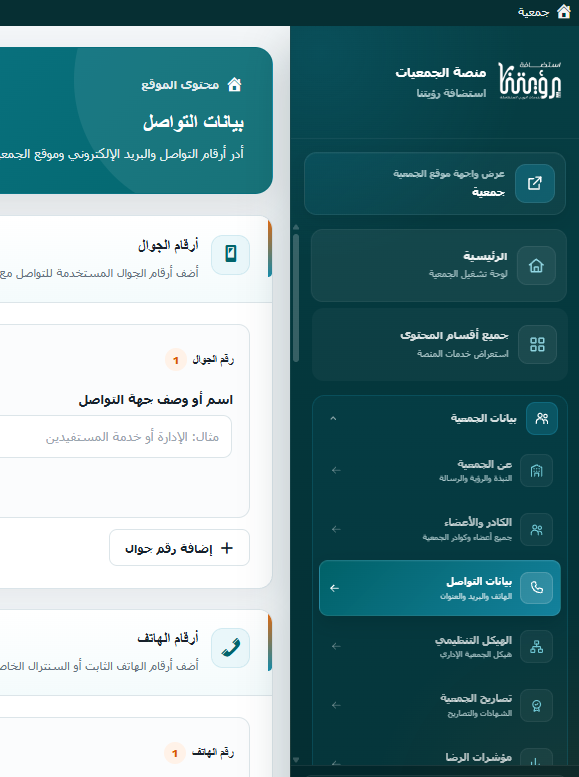Open the عن الجمعية submenu item
The image size is (579, 777).
pos(440,471)
